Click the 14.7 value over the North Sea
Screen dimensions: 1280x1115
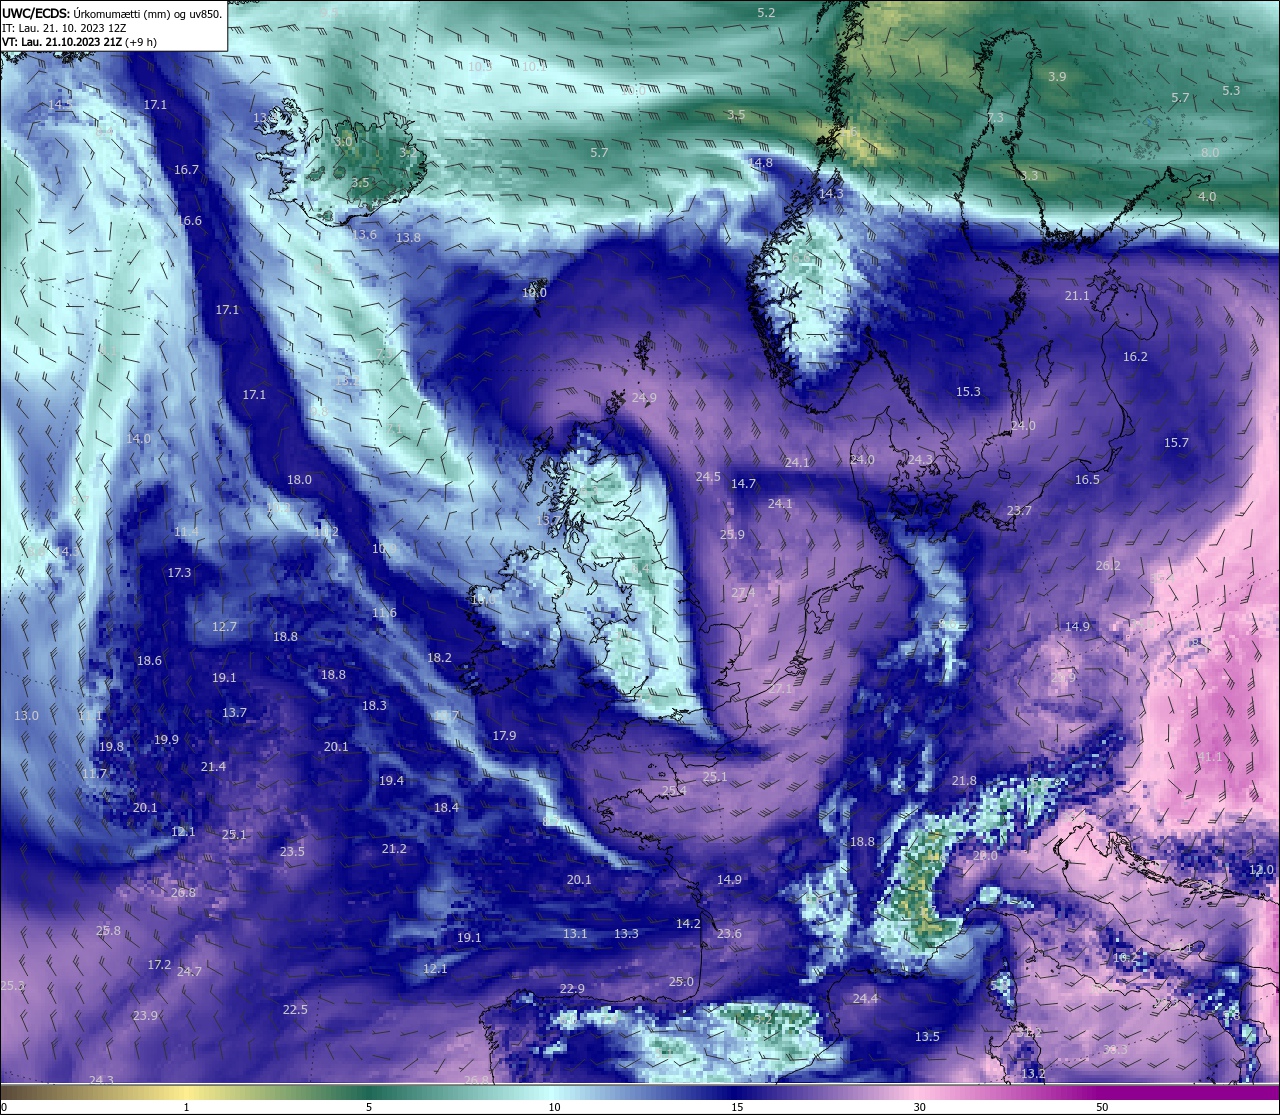[x=744, y=484]
